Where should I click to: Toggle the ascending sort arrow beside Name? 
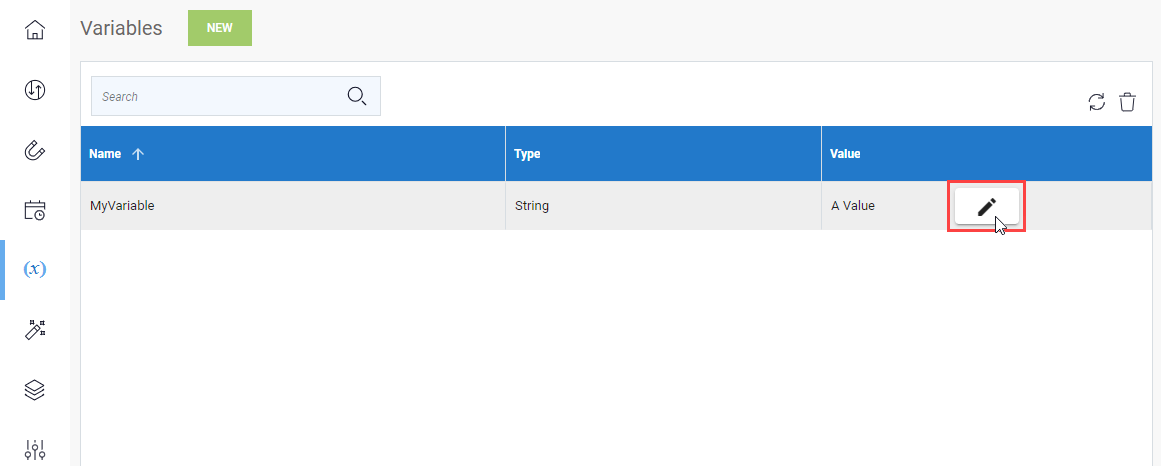click(138, 154)
